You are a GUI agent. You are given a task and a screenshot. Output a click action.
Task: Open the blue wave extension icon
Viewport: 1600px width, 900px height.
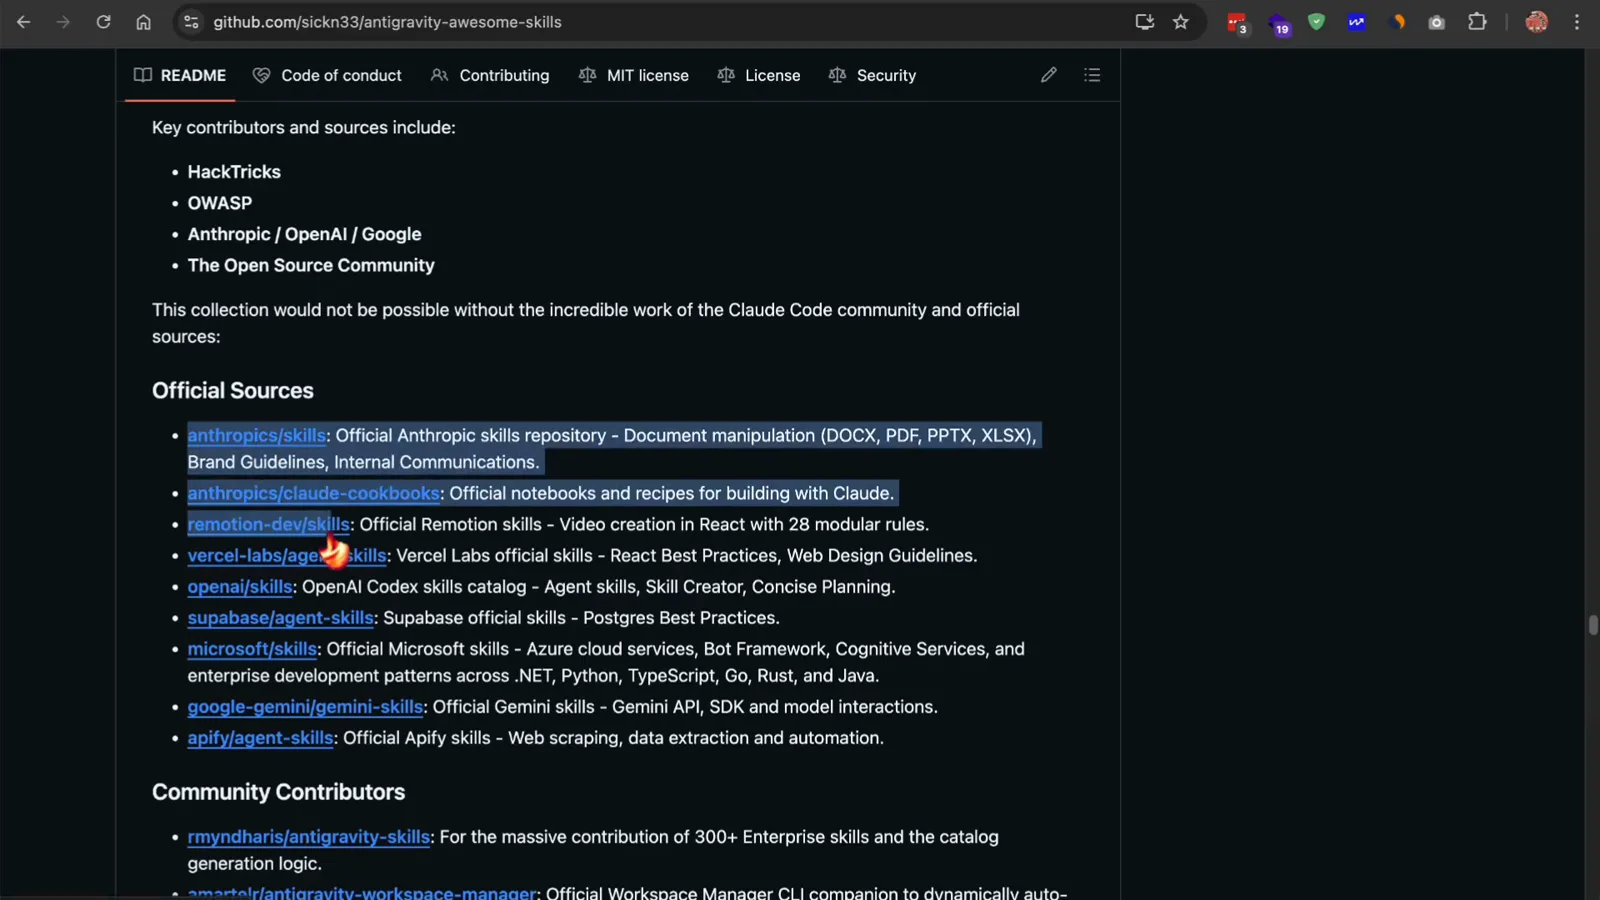pyautogui.click(x=1356, y=22)
